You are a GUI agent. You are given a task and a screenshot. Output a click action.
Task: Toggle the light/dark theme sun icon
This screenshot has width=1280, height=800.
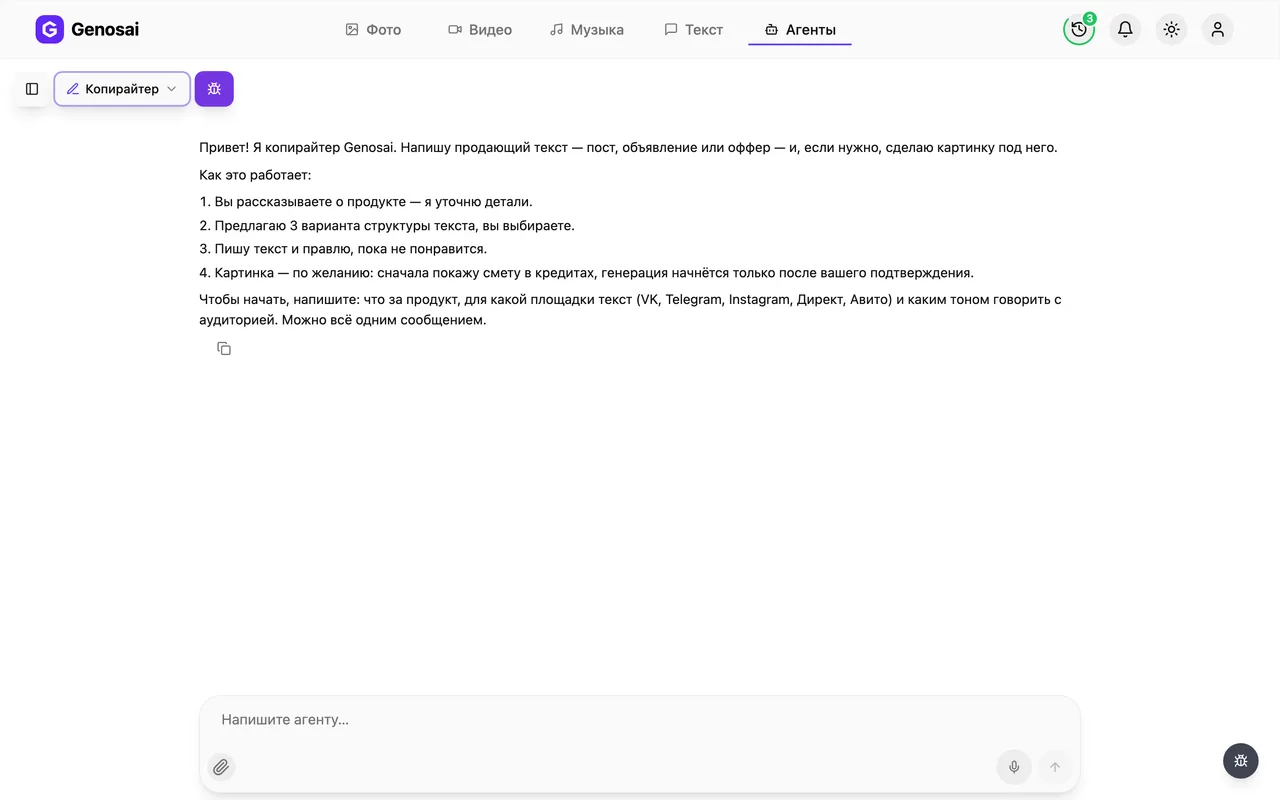[x=1171, y=30]
